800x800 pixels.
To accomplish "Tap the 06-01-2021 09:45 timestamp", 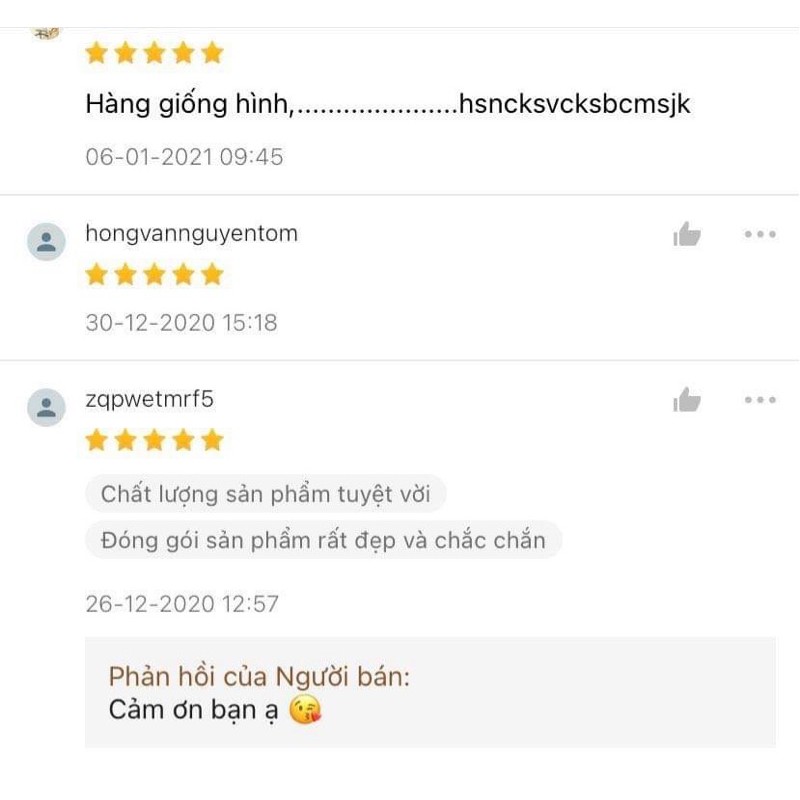I will pyautogui.click(x=184, y=157).
